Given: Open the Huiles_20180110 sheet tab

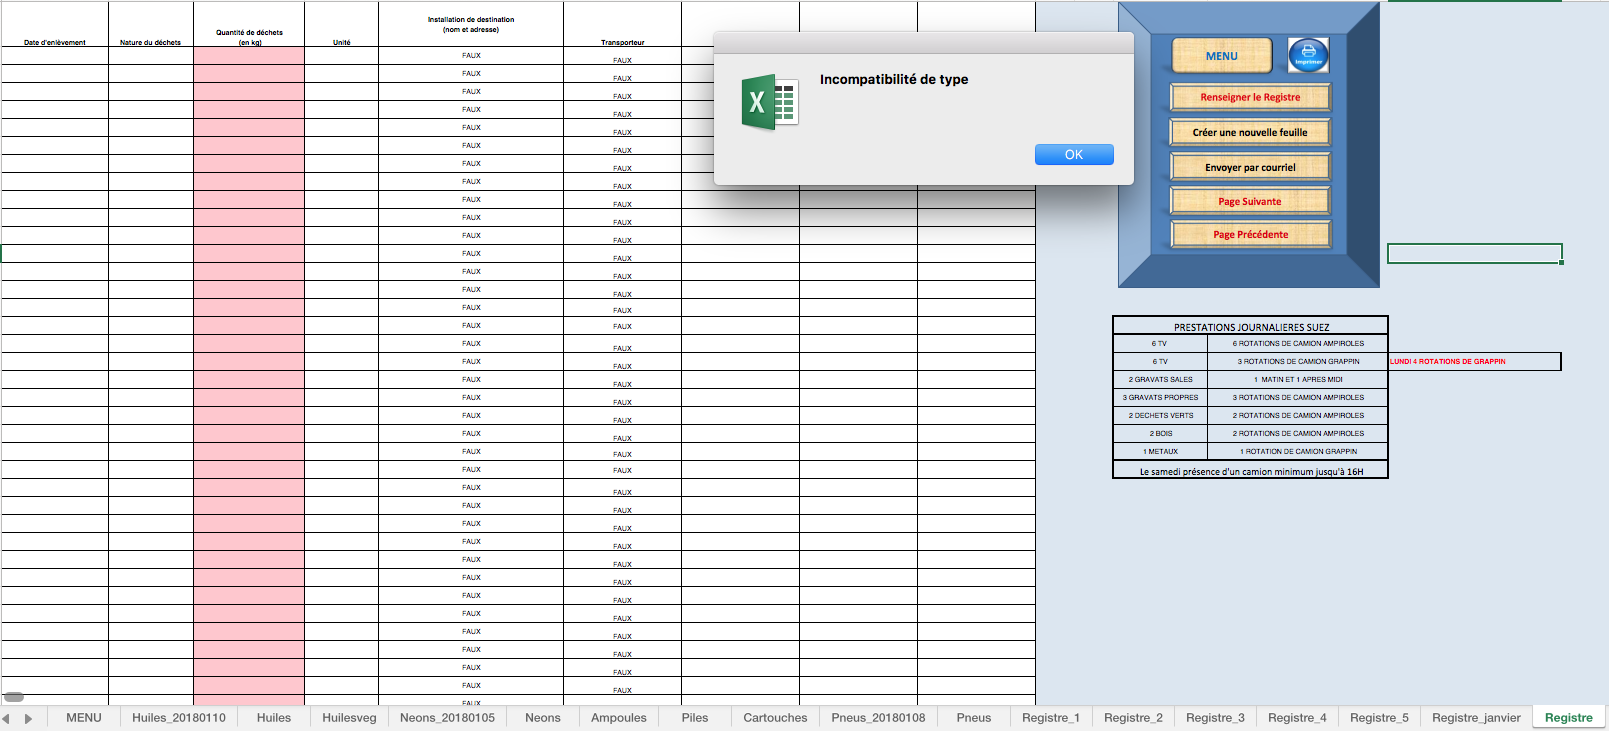Looking at the screenshot, I should pyautogui.click(x=179, y=718).
